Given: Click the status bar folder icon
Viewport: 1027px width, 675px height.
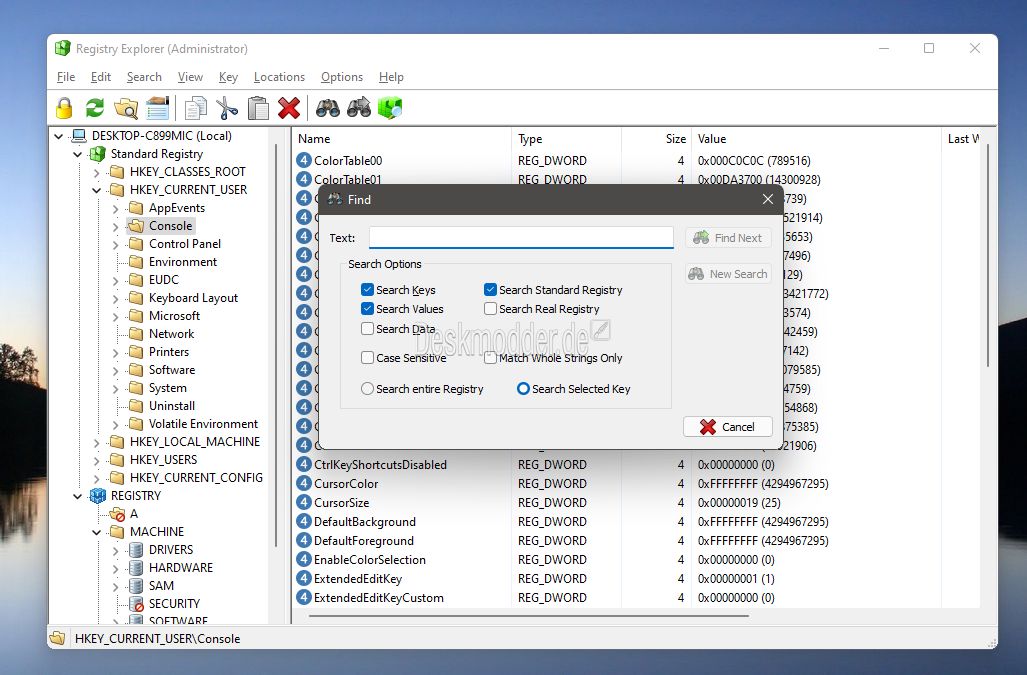Looking at the screenshot, I should point(58,638).
